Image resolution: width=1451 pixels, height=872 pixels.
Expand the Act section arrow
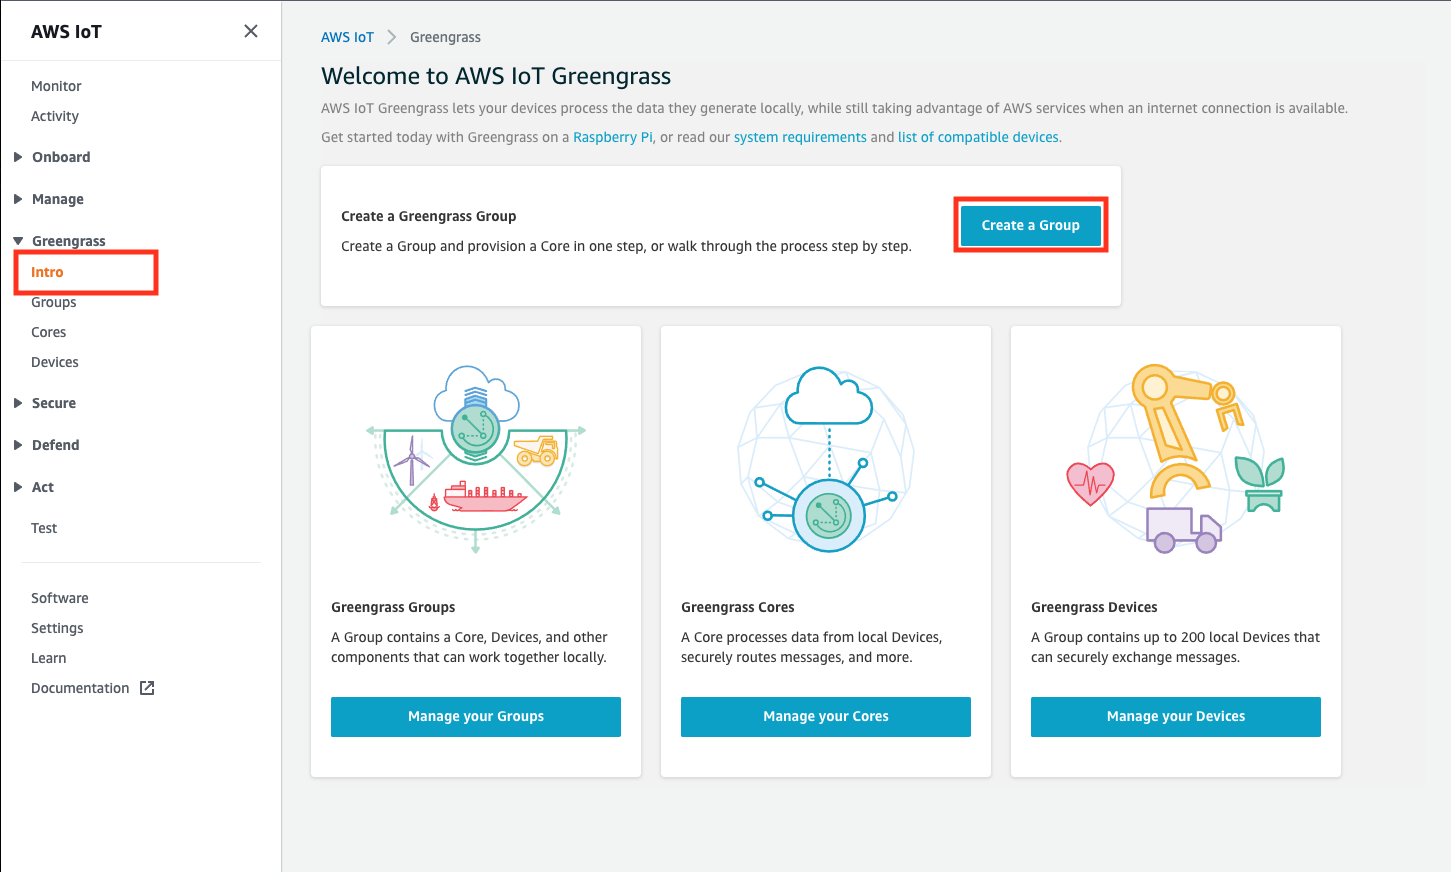coord(18,487)
